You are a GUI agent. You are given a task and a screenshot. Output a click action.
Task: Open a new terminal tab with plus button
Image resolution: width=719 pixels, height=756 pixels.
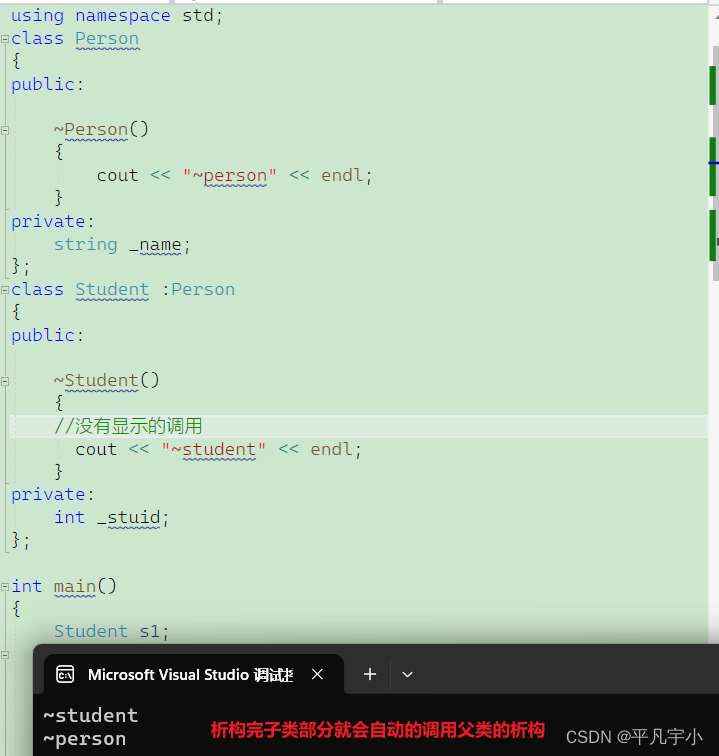(x=370, y=674)
